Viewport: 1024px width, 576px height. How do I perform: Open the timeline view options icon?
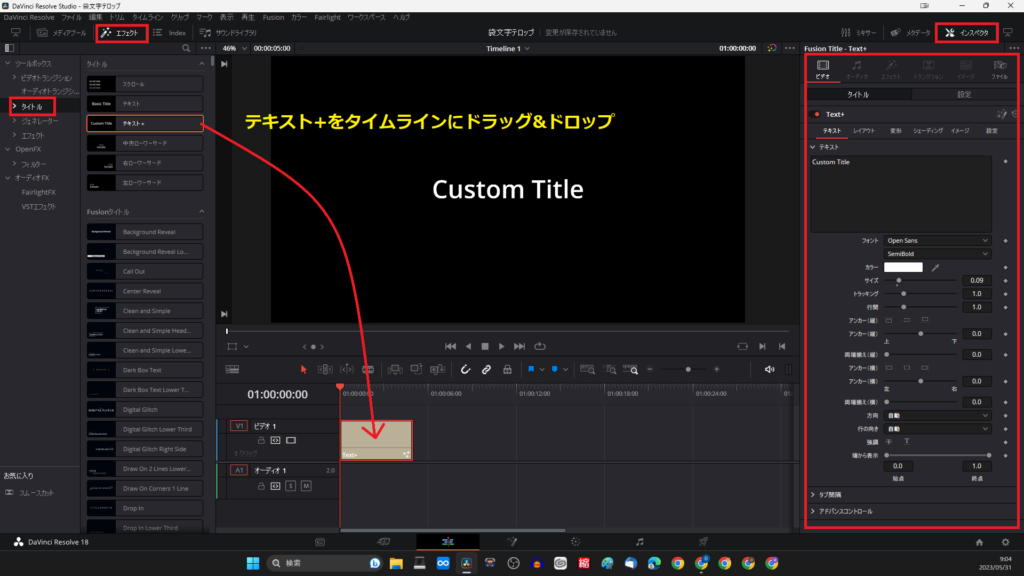[232, 370]
